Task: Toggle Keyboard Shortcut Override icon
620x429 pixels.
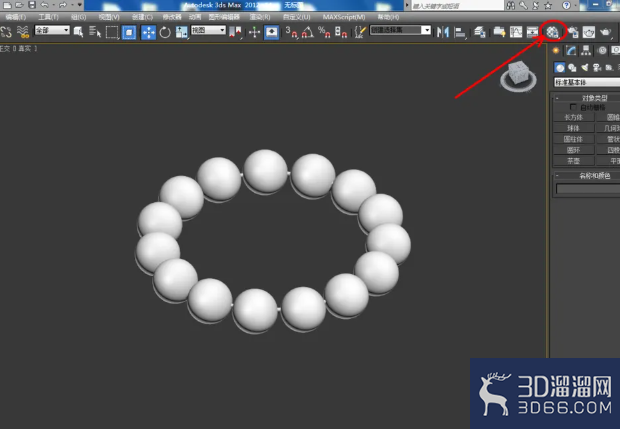Action: (x=271, y=32)
